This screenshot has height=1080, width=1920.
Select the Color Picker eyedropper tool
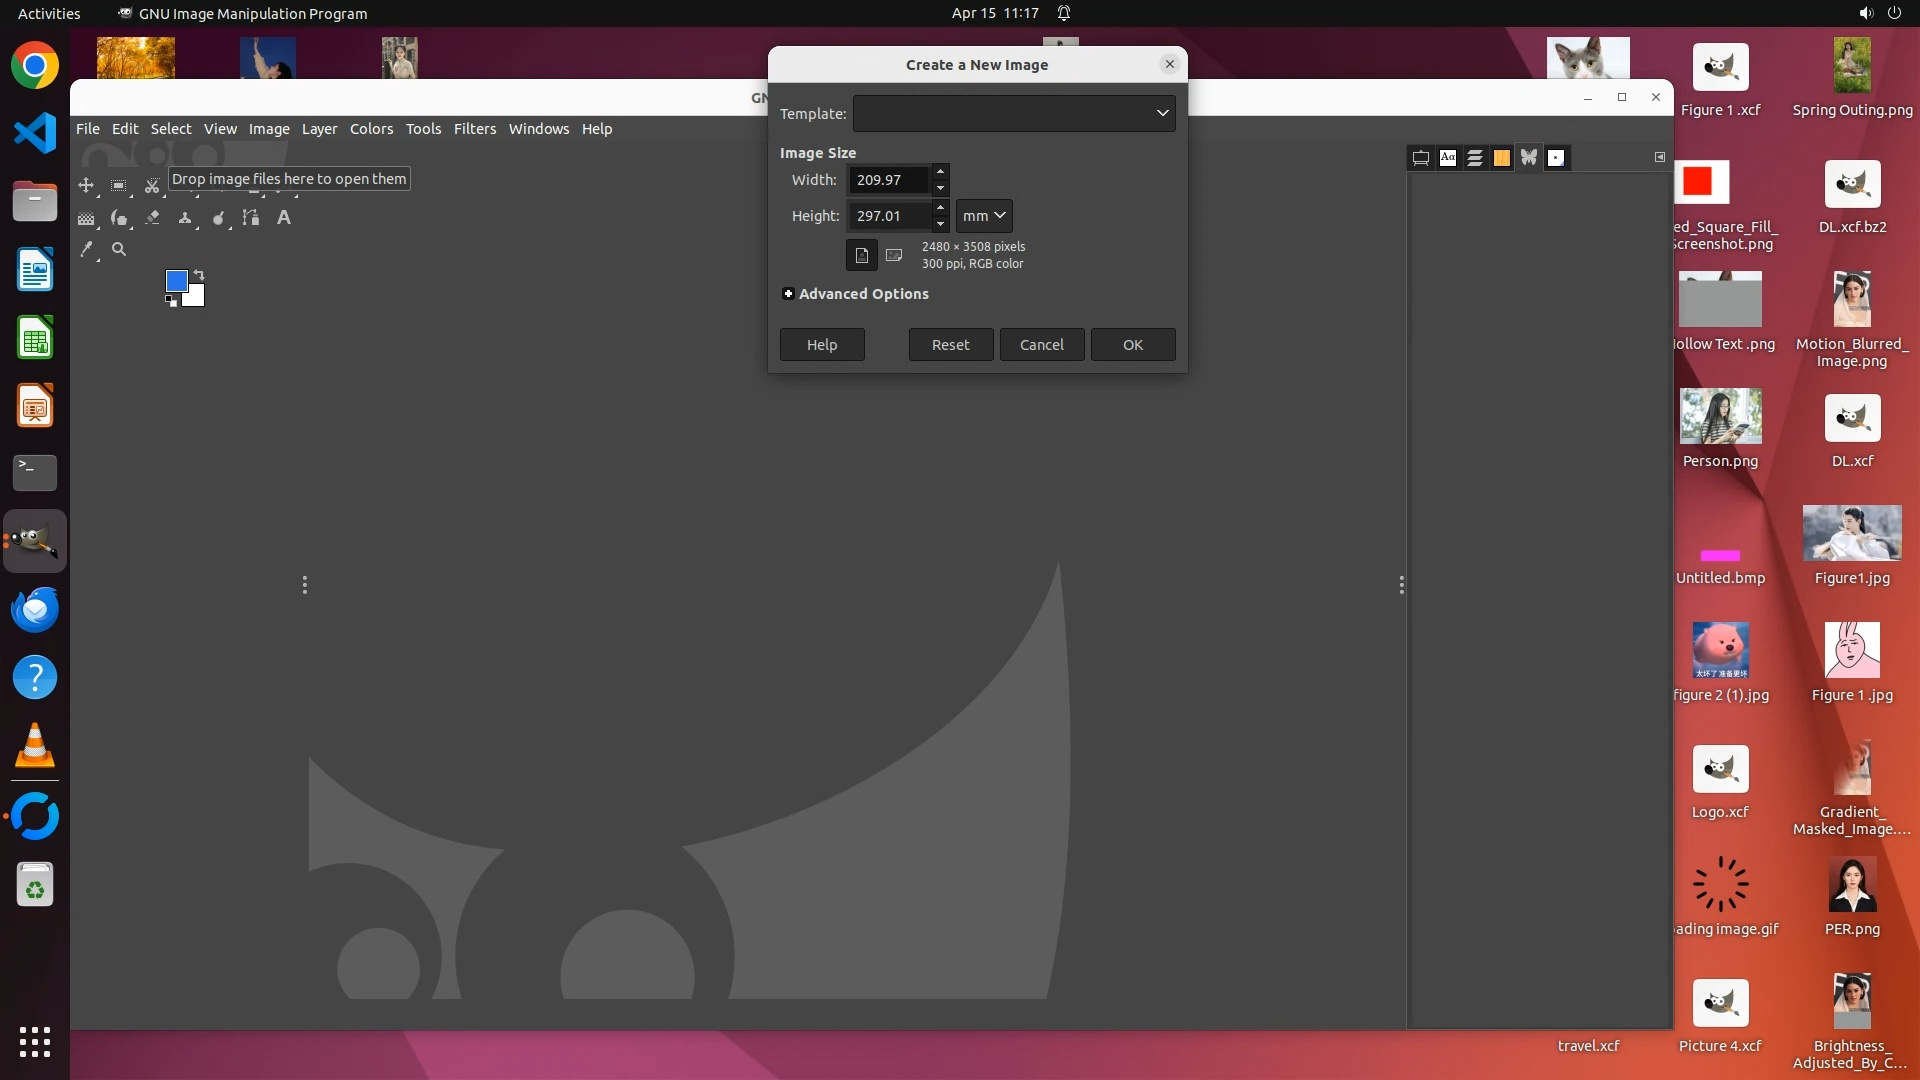(86, 249)
